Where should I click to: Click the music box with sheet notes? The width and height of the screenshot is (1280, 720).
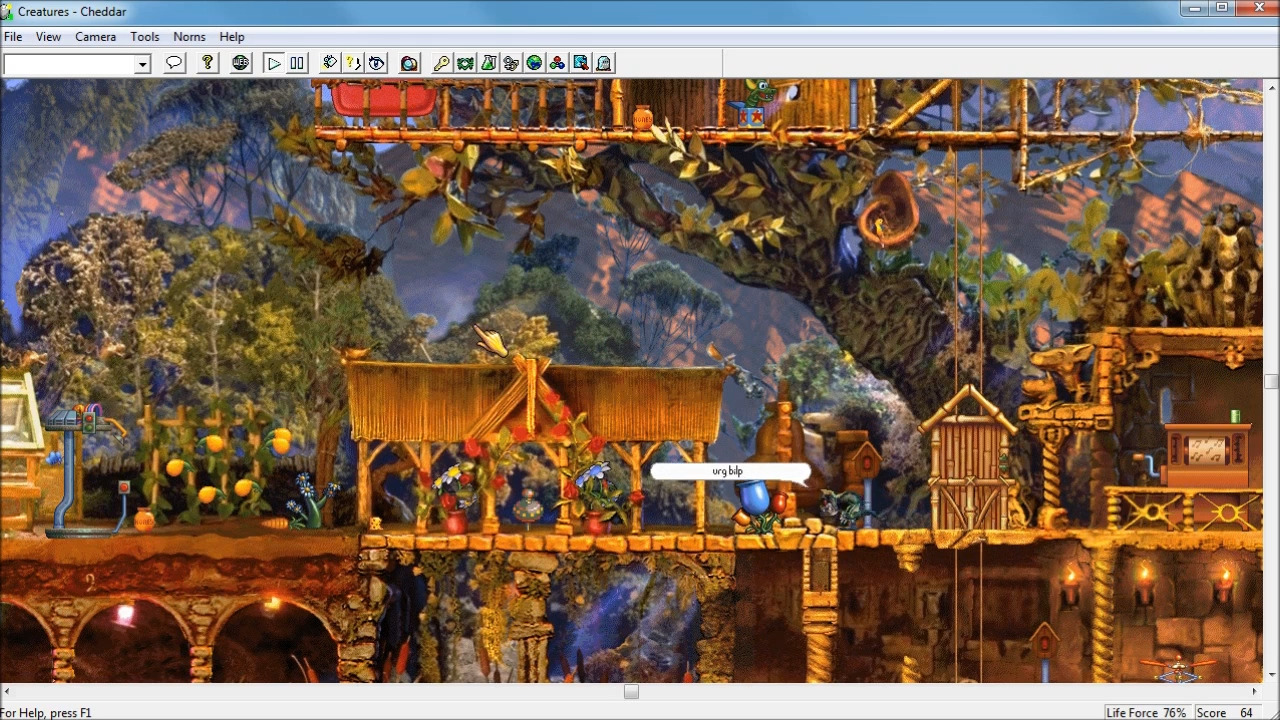pyautogui.click(x=1209, y=455)
